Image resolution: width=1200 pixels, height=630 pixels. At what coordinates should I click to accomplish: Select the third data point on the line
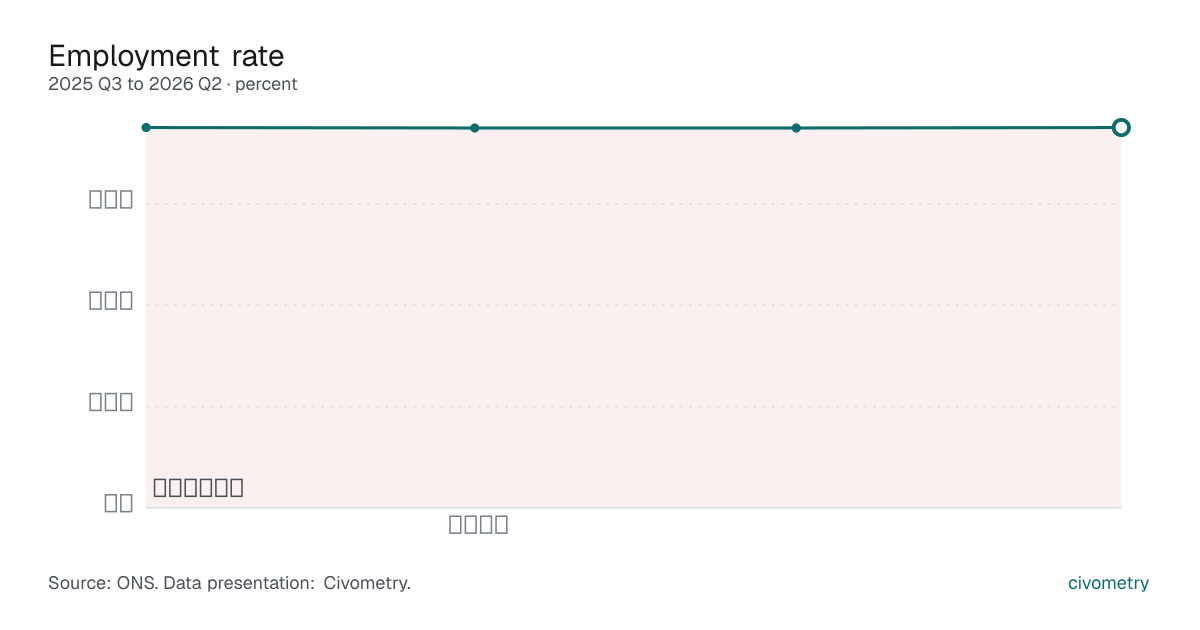click(x=796, y=128)
